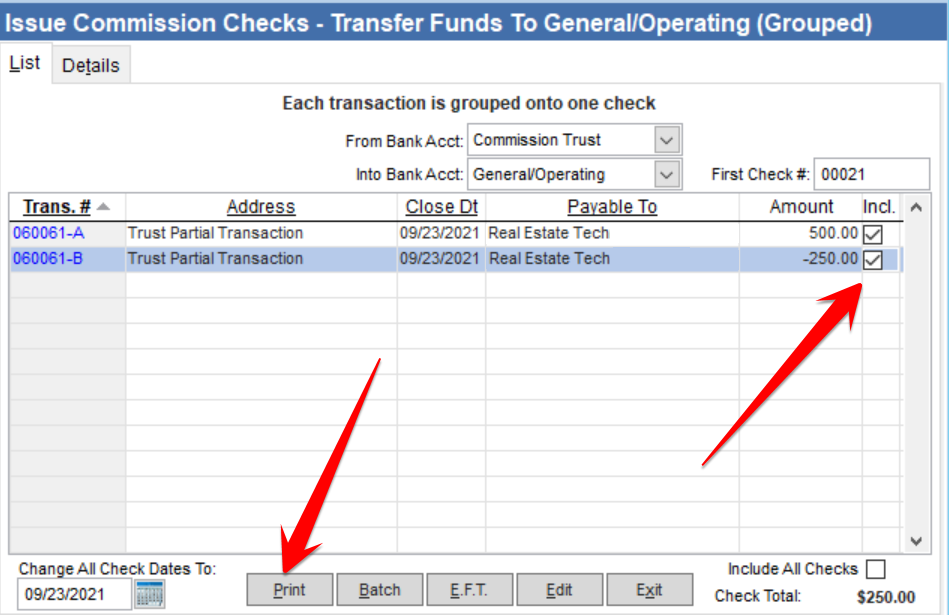Sort the list by Payable To
The width and height of the screenshot is (949, 615).
click(x=612, y=206)
